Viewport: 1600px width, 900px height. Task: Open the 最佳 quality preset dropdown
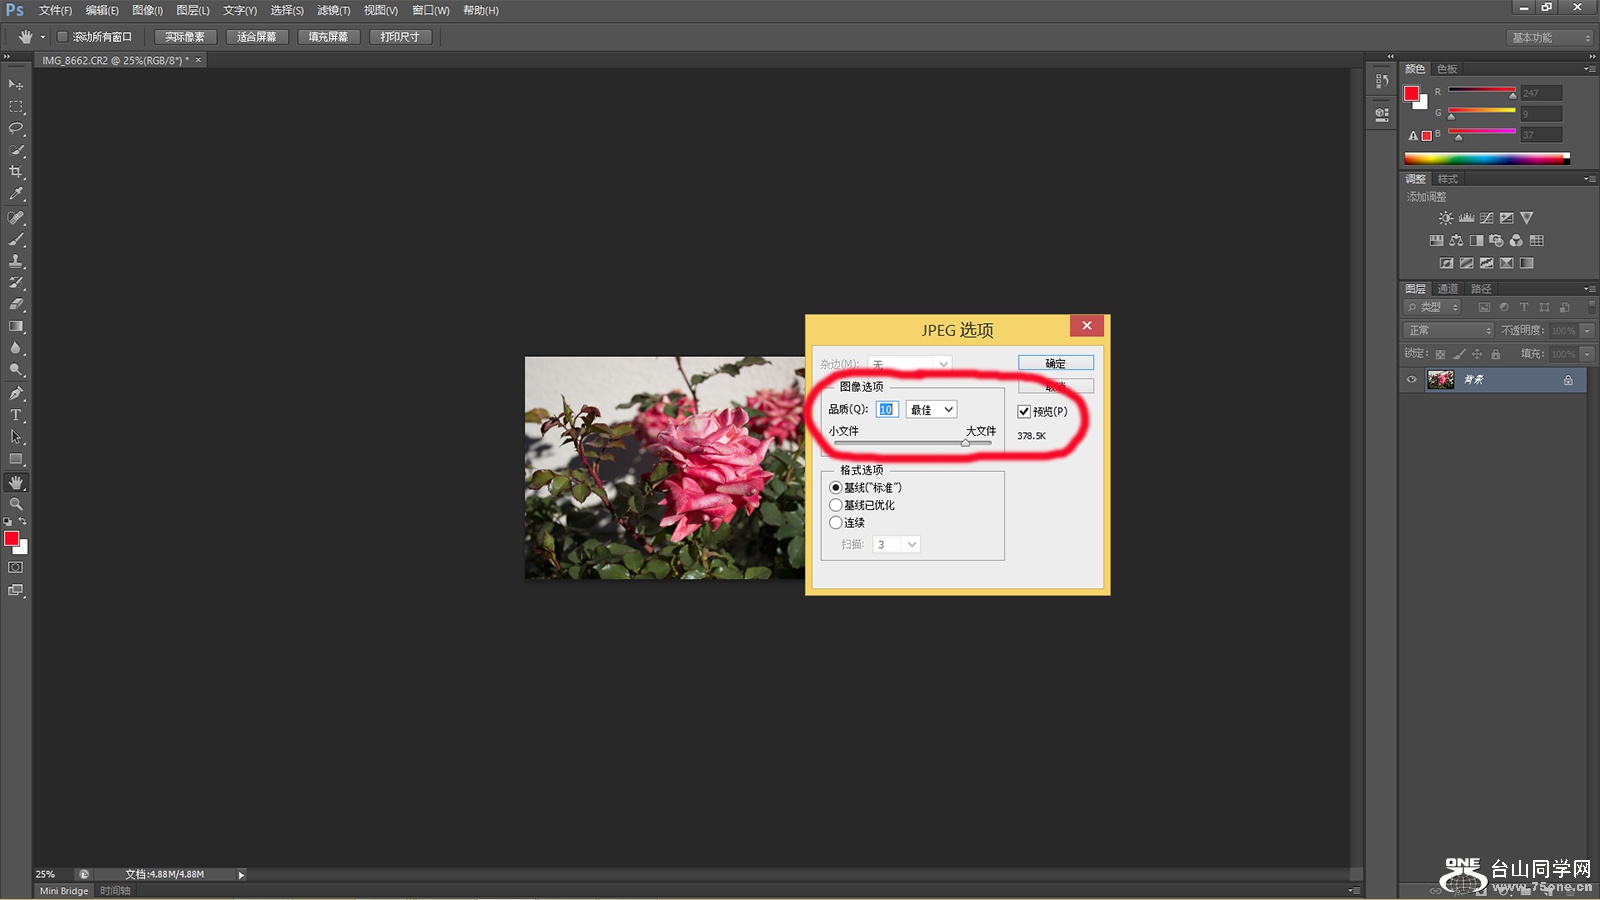coord(931,409)
